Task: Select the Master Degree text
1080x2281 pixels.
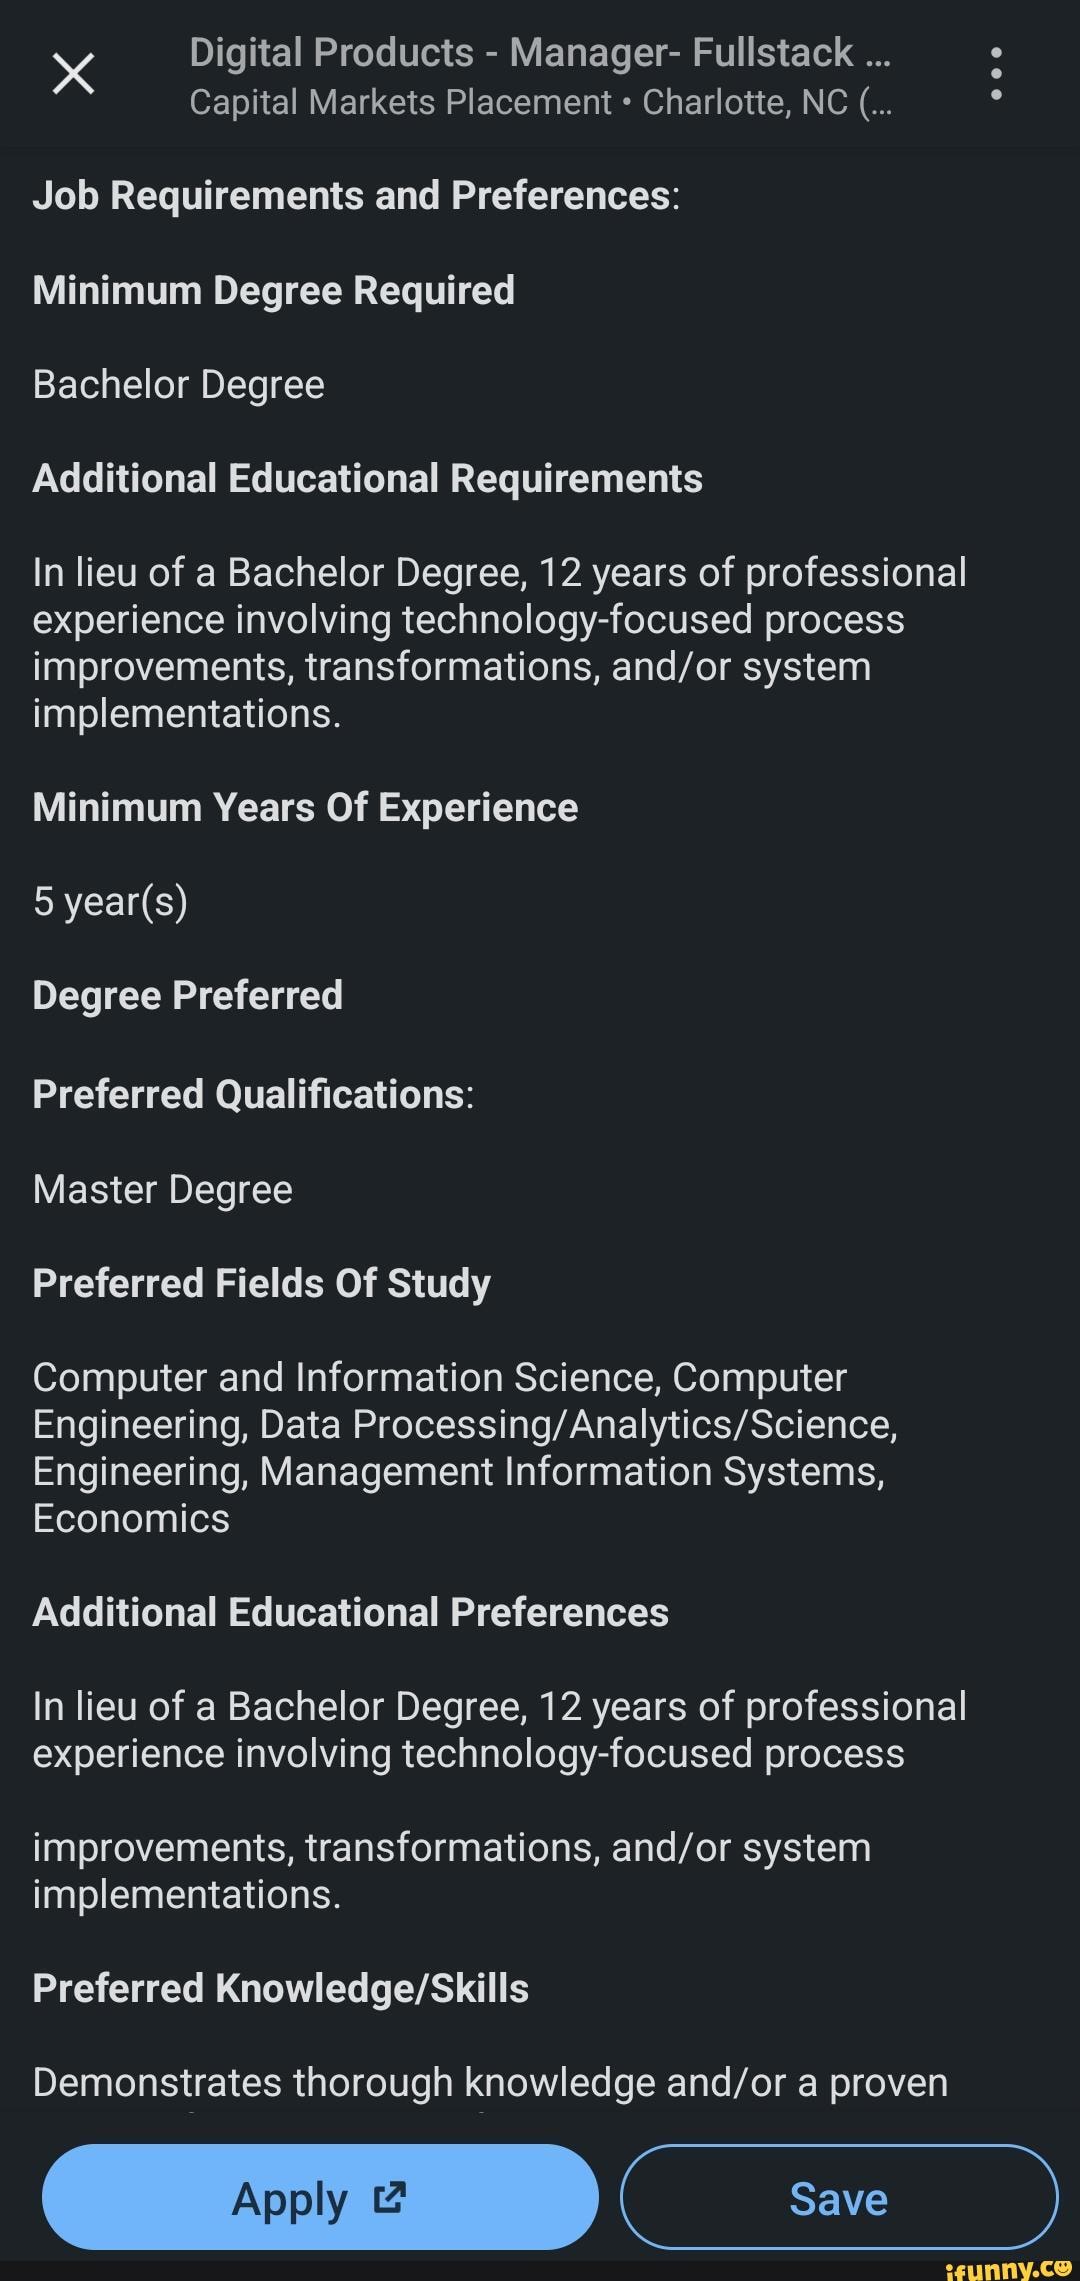Action: (x=162, y=1189)
